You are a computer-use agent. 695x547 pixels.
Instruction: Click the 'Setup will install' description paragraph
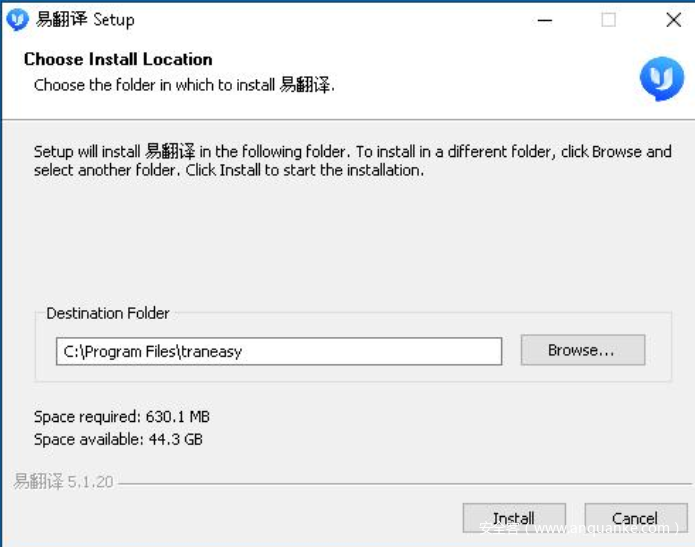click(352, 161)
